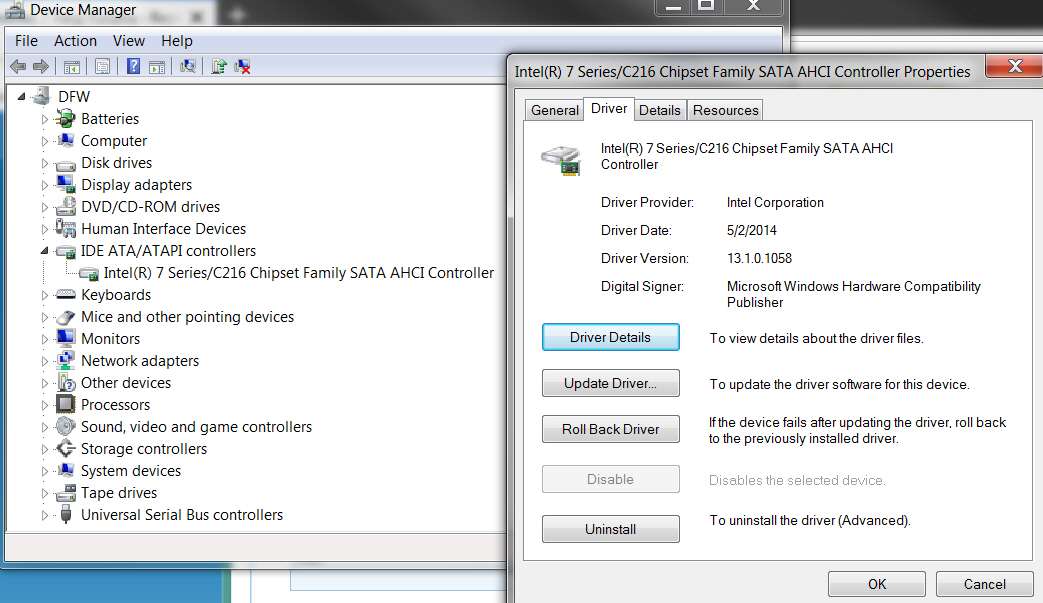Click Universal Serial Bus controllers icon
The height and width of the screenshot is (603, 1043).
coord(65,514)
